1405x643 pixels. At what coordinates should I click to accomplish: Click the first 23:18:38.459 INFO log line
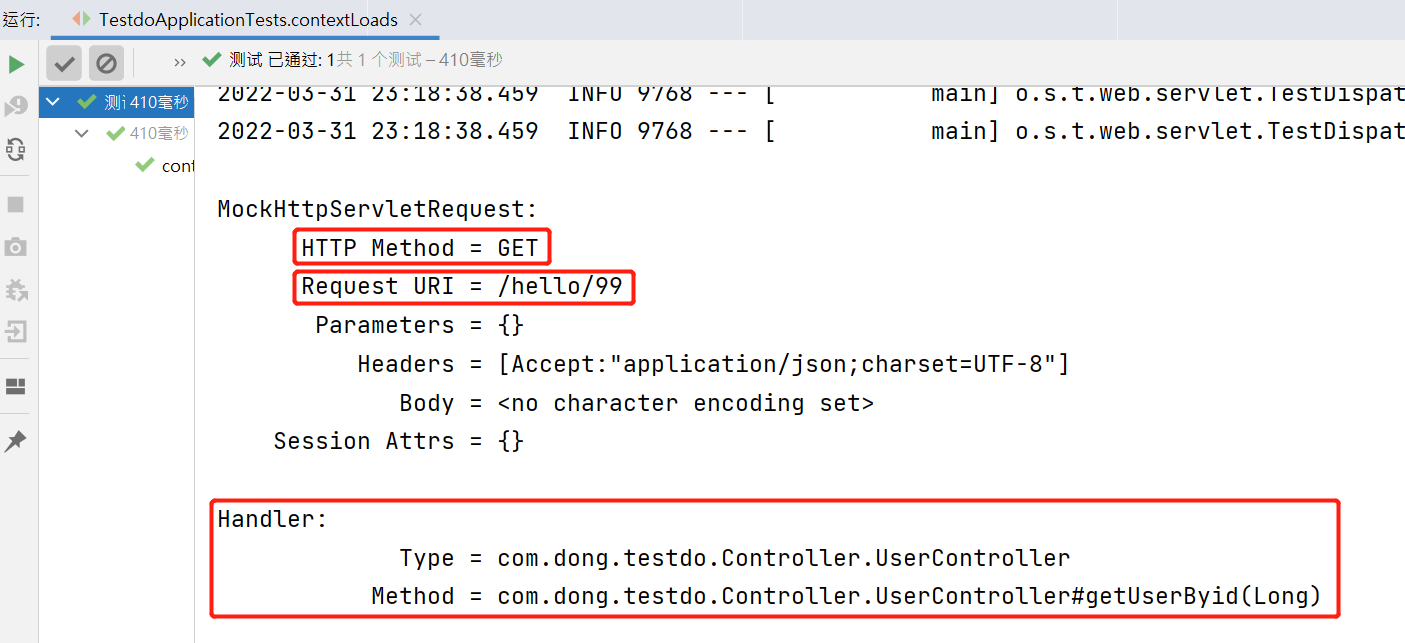(810, 95)
